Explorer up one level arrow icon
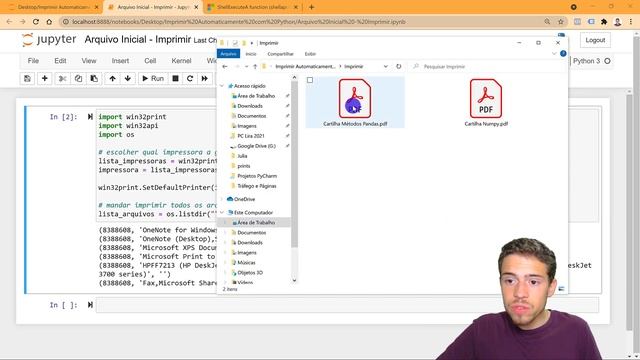 (255, 67)
